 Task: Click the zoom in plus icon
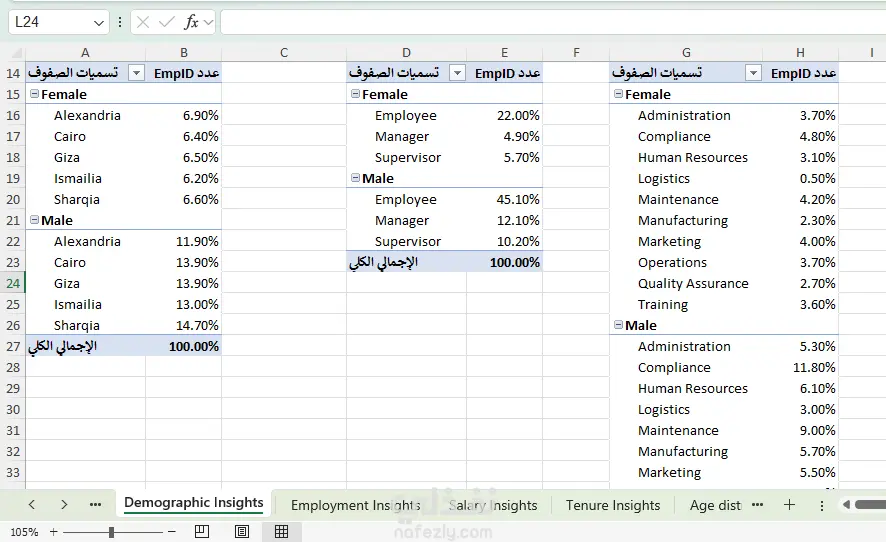point(54,532)
